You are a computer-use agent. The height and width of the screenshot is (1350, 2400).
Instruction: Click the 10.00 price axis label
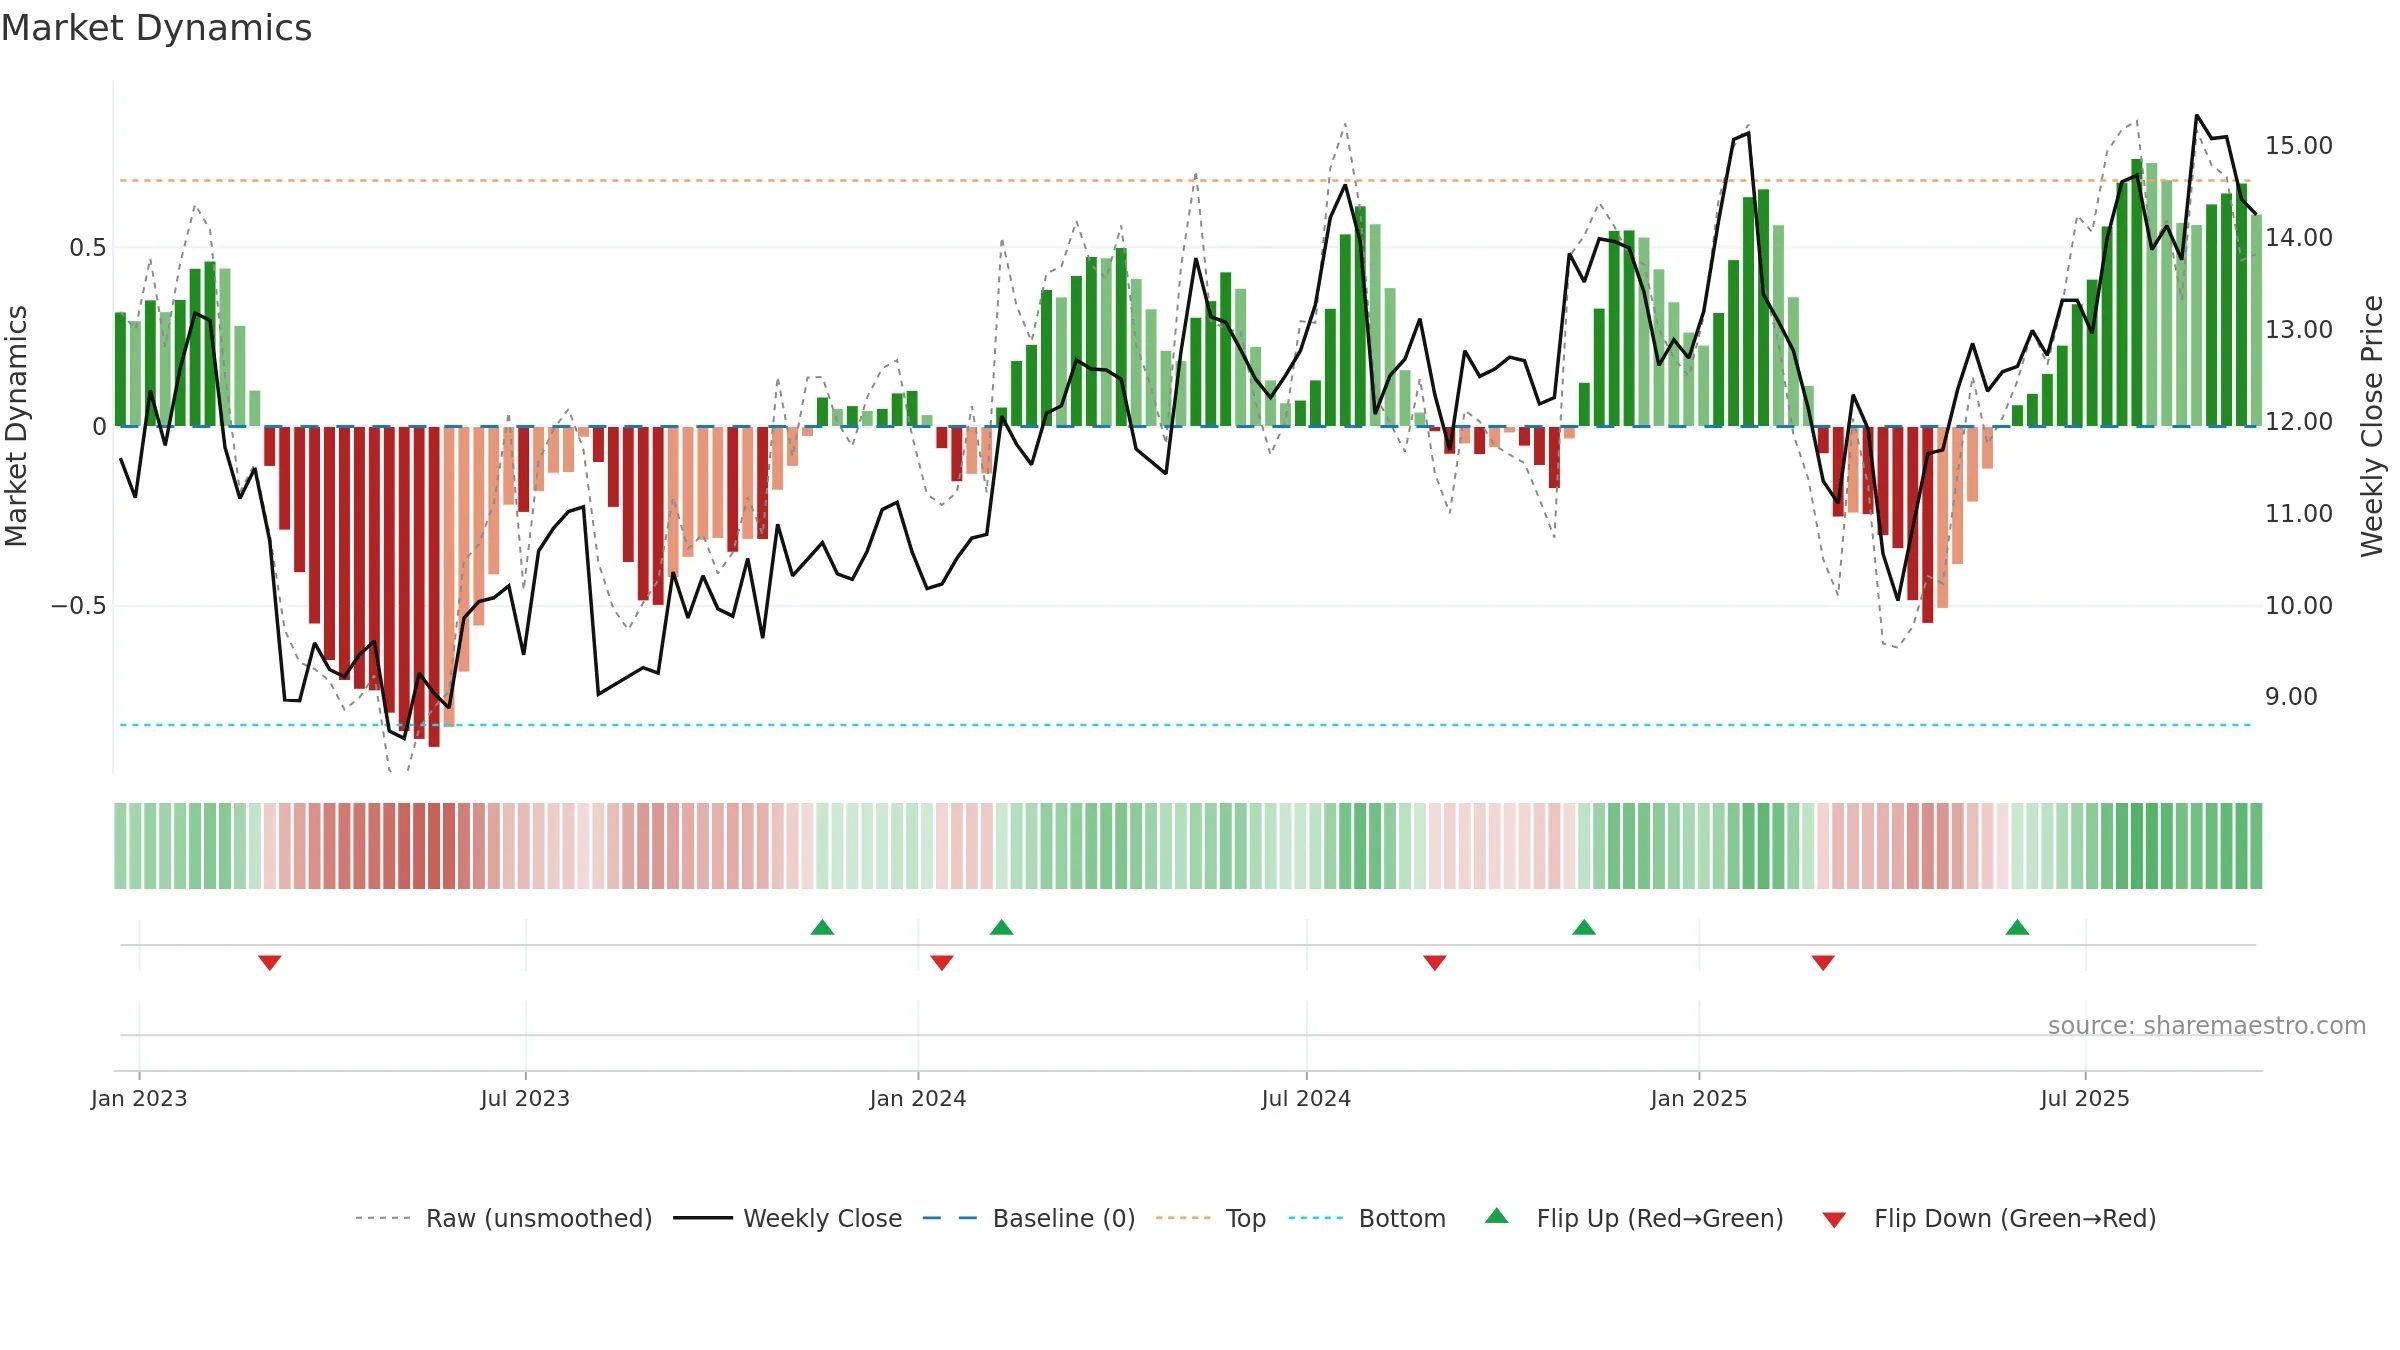click(2299, 606)
